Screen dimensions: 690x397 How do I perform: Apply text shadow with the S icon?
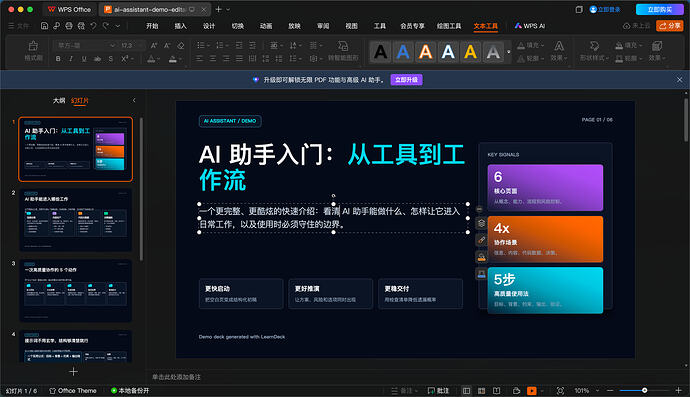click(111, 59)
